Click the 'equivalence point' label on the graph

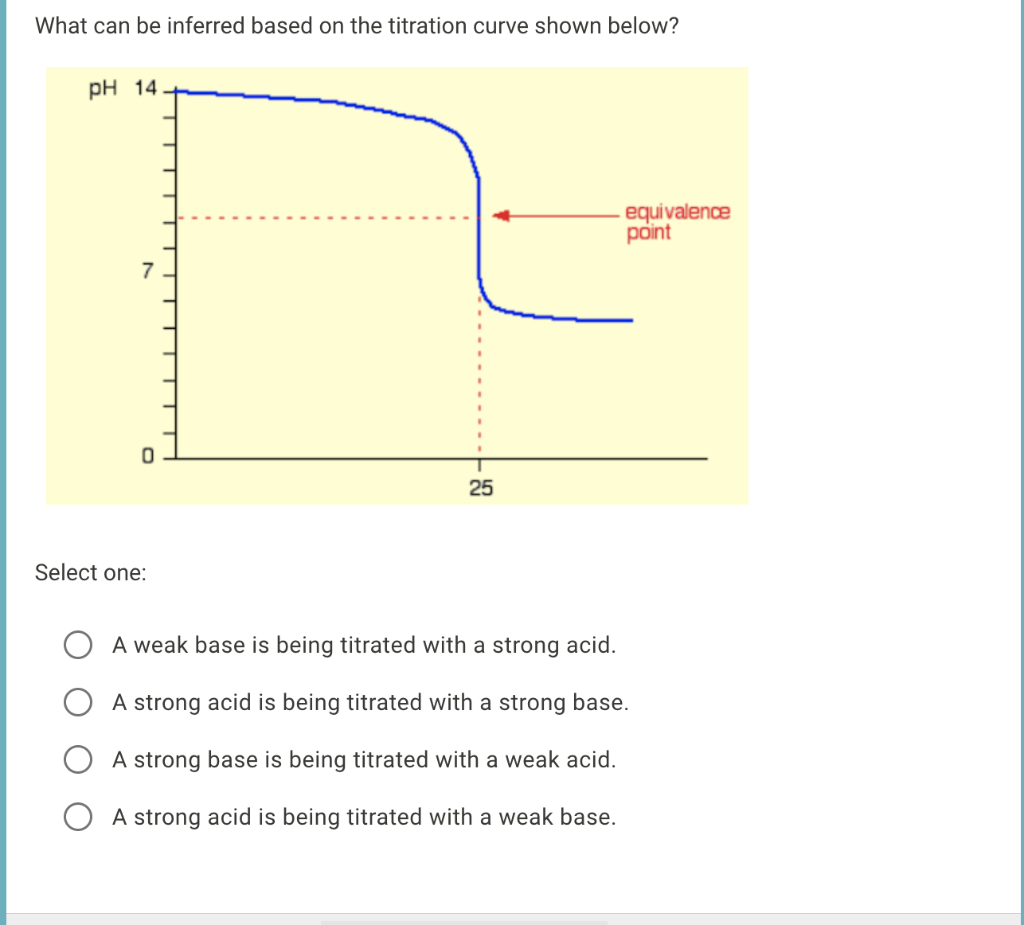pyautogui.click(x=676, y=221)
